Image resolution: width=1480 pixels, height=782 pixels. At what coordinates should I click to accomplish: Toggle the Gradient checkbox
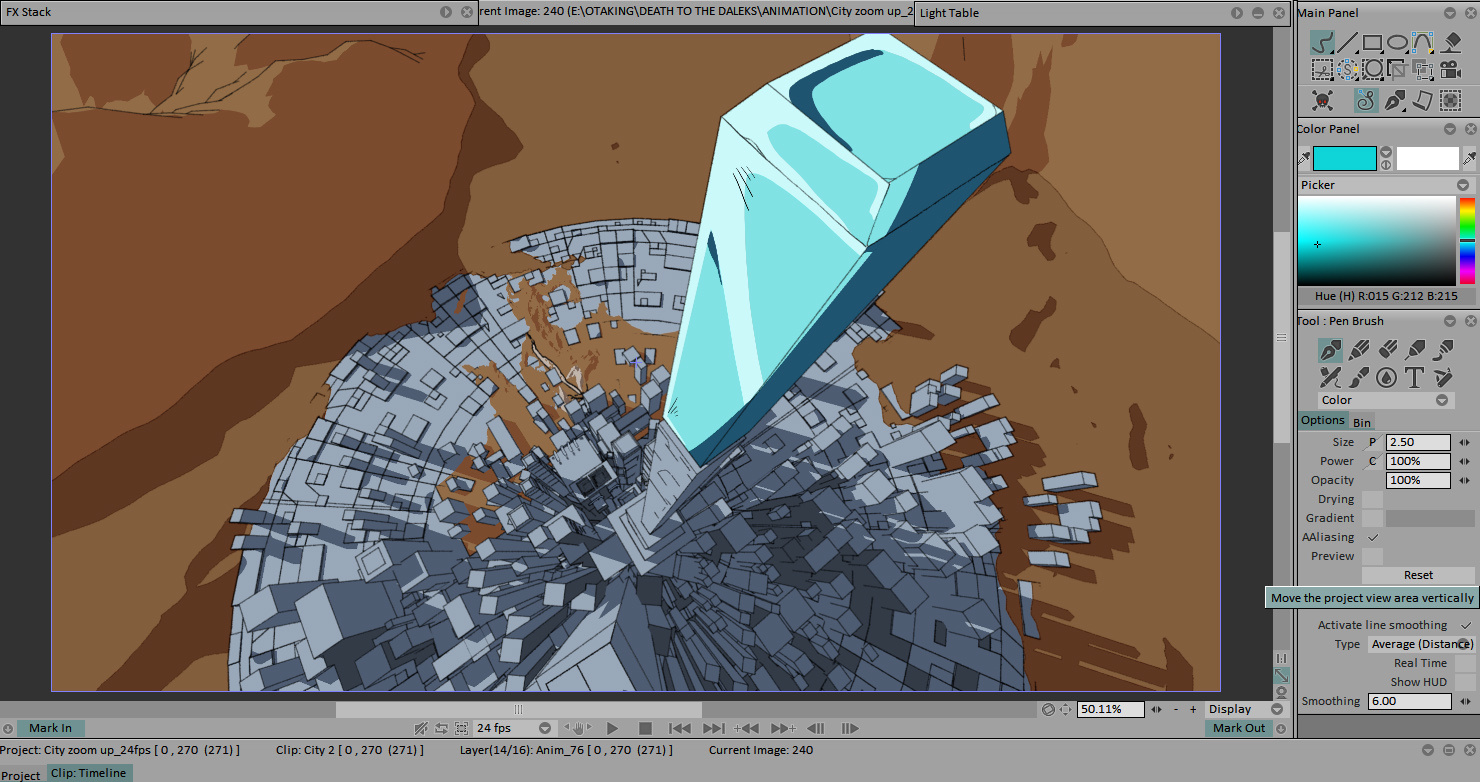tap(1373, 518)
